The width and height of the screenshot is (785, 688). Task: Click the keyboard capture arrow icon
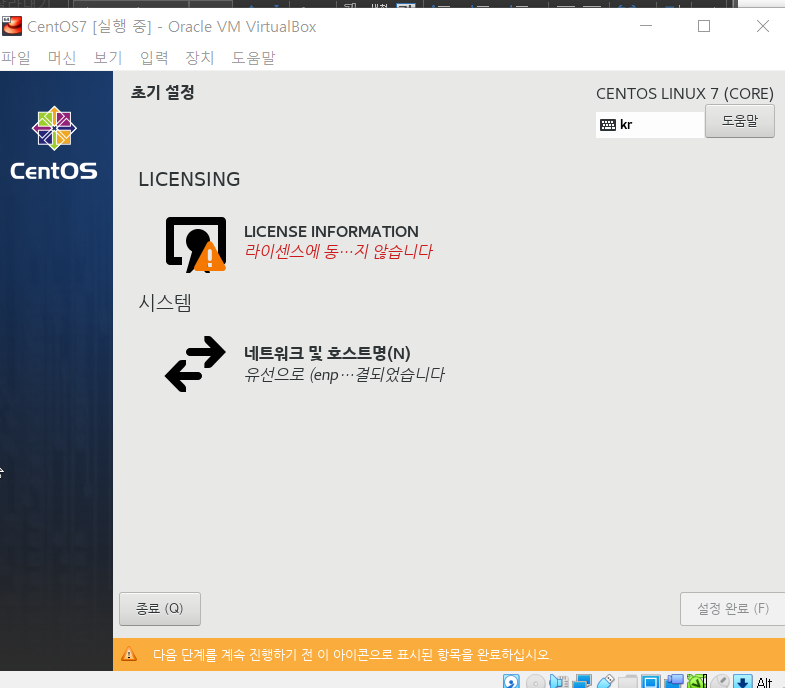(742, 681)
